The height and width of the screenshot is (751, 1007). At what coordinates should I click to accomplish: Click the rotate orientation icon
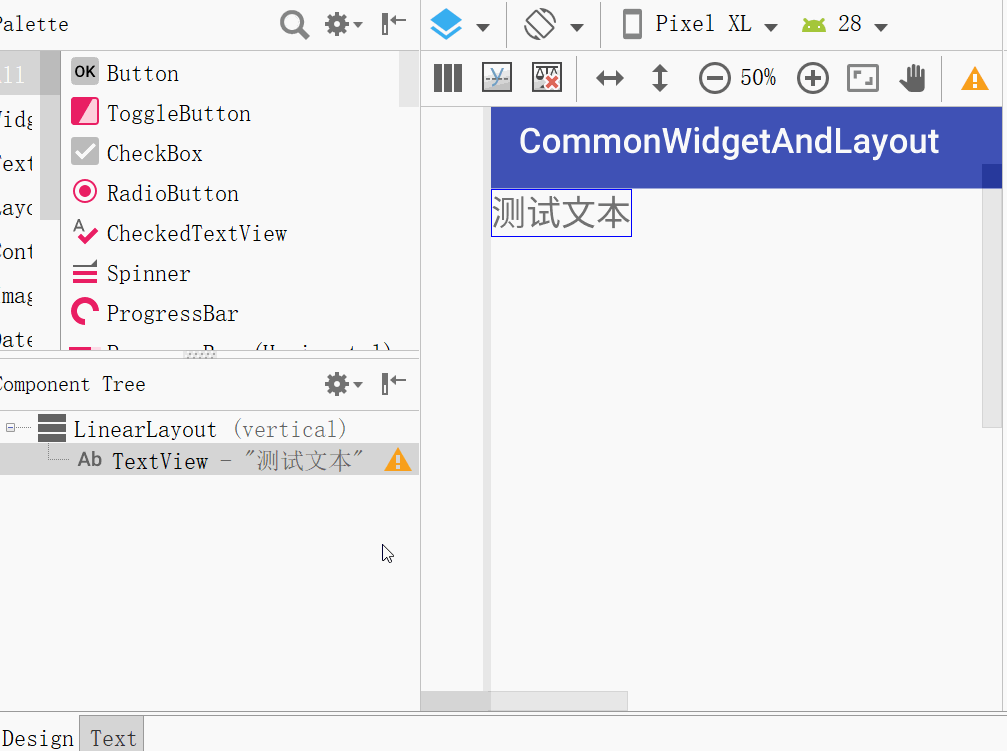540,23
